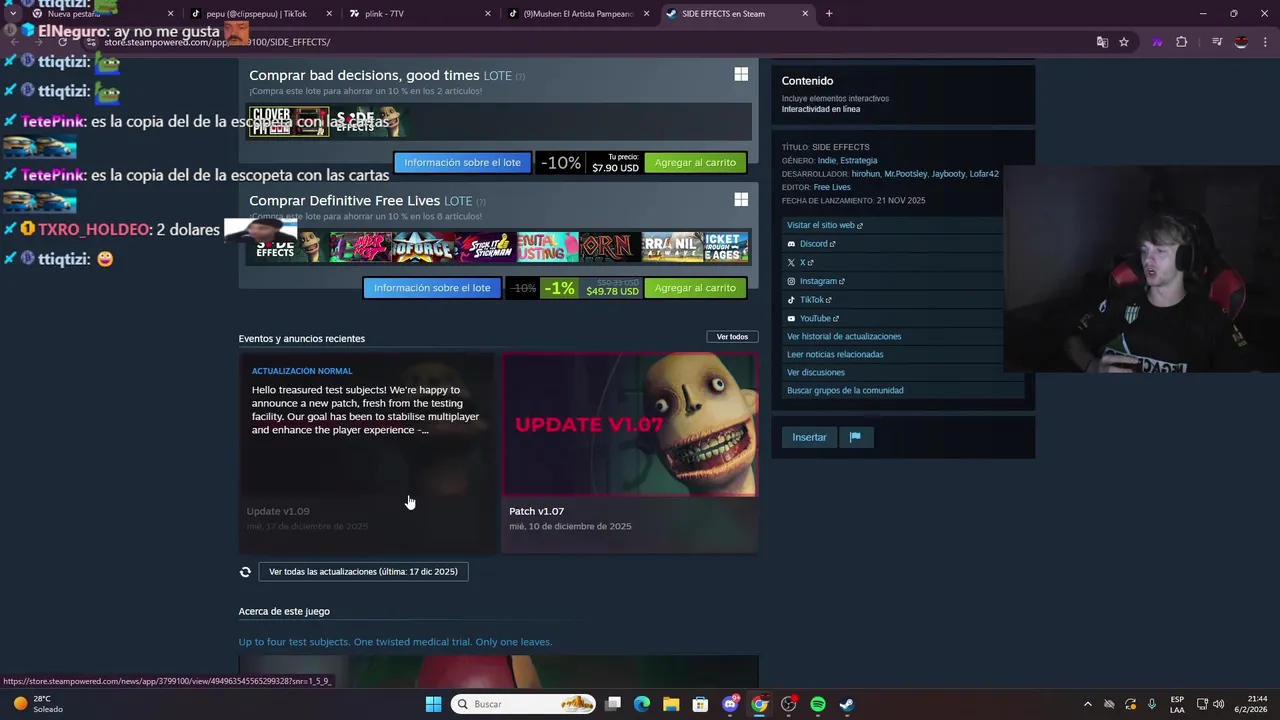Open Ver historial de actualizaciones
This screenshot has height=720, width=1280.
(844, 336)
